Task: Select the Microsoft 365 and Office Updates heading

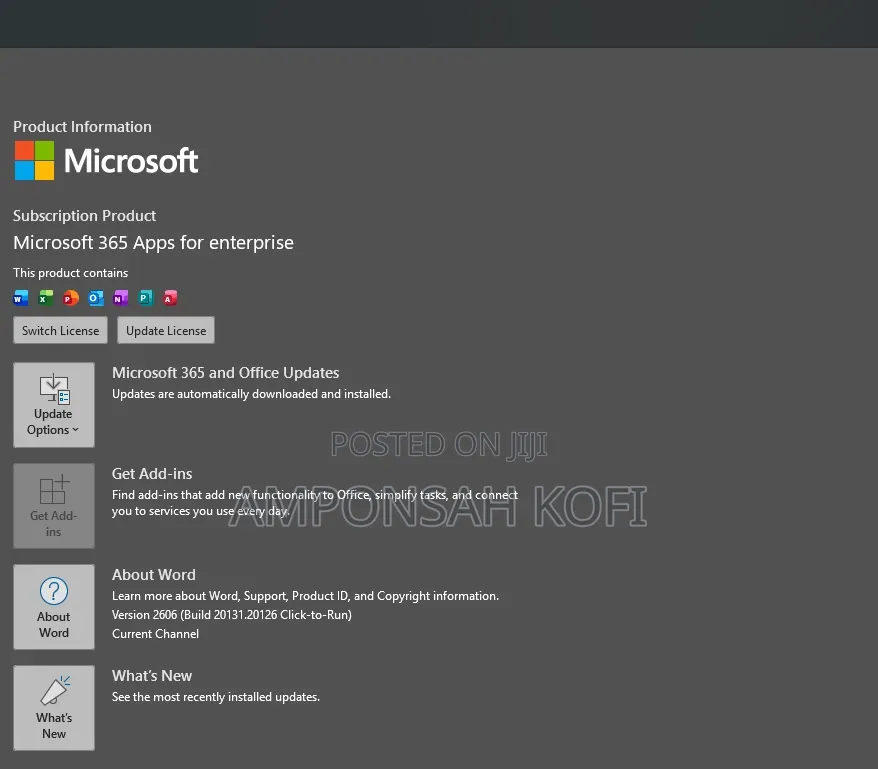Action: coord(226,373)
